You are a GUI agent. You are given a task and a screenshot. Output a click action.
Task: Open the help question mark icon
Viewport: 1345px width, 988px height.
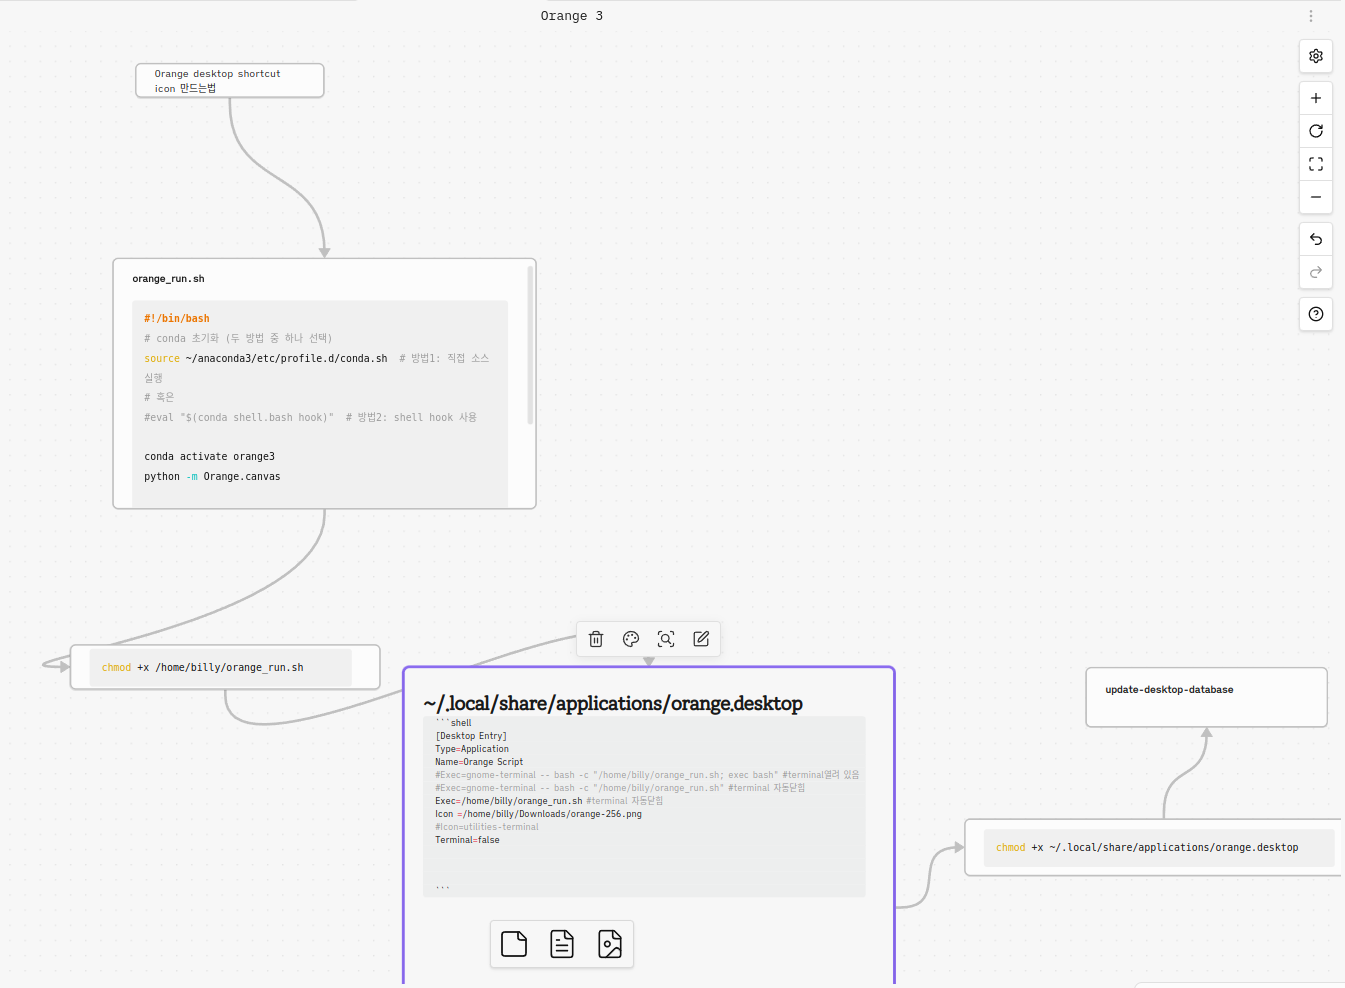point(1316,314)
